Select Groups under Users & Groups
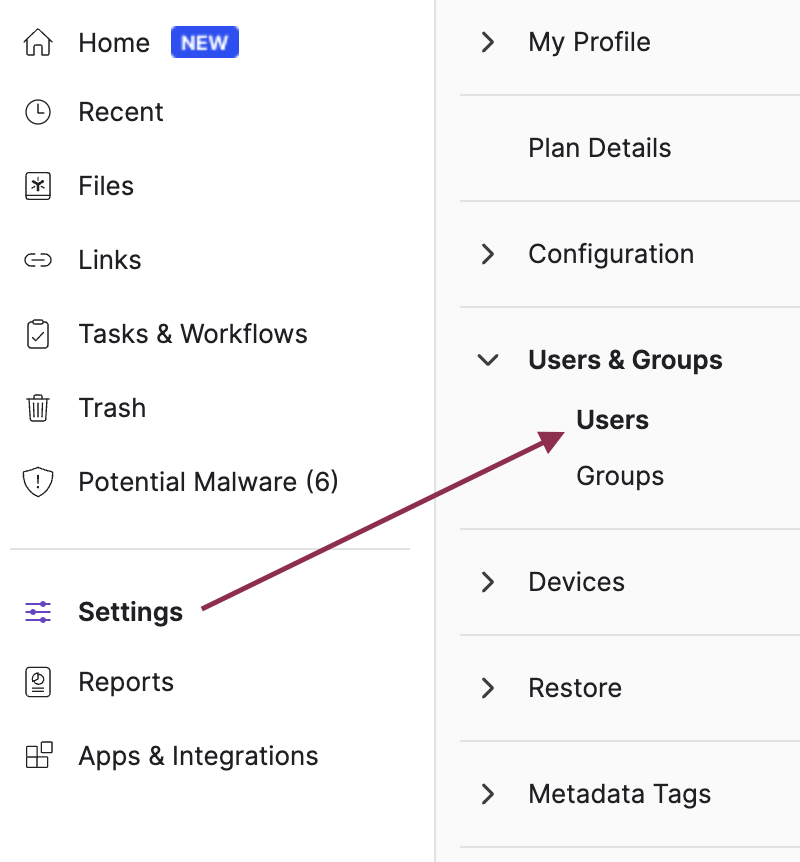 620,476
